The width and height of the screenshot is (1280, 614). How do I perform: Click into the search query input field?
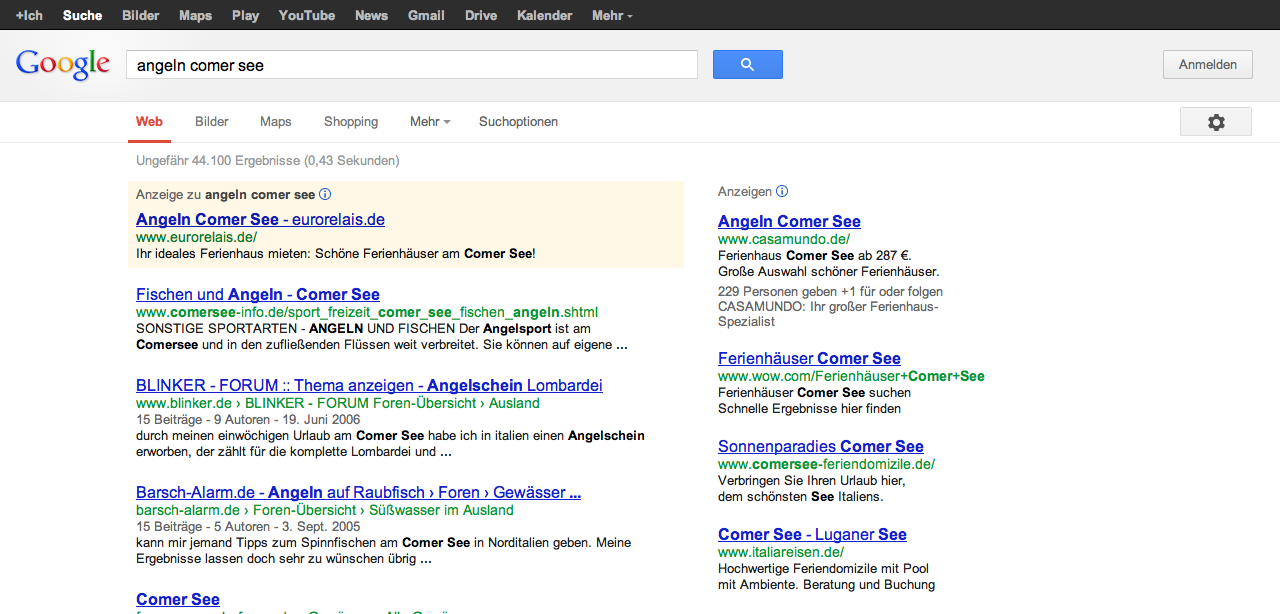coord(410,65)
